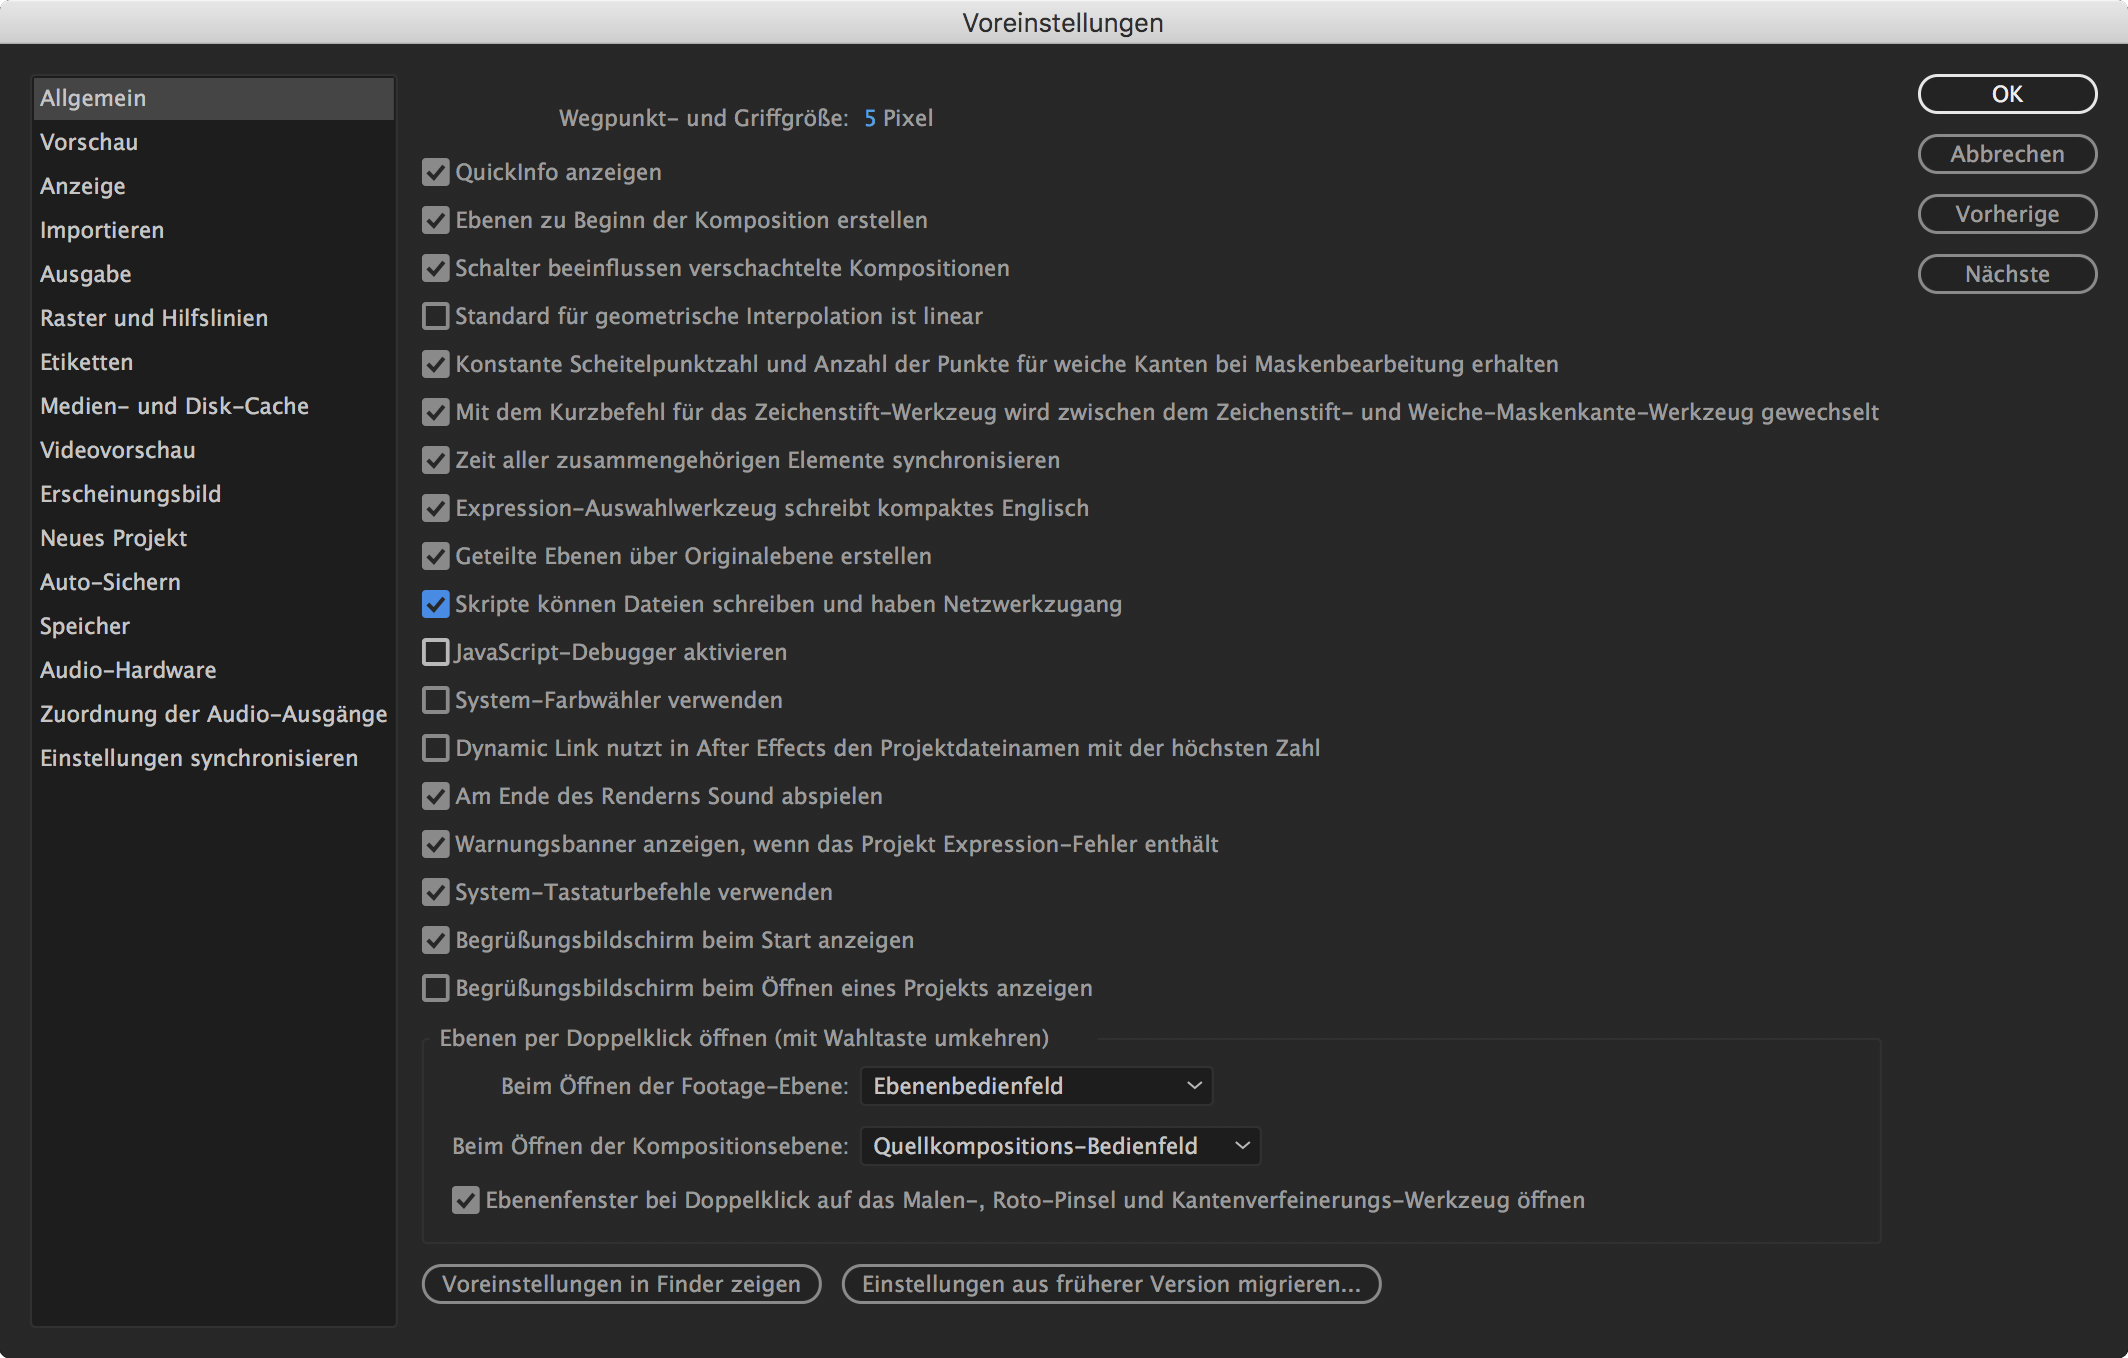Open the Erscheinungsbild preferences
The width and height of the screenshot is (2128, 1358).
point(213,494)
